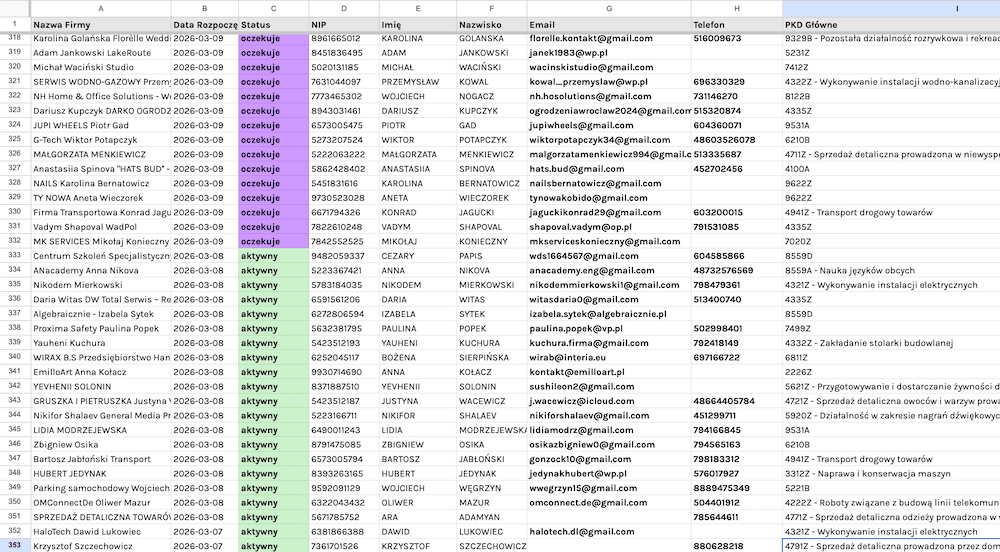The height and width of the screenshot is (552, 1000).
Task: Select the surname cell "SZCZECHOWICZ"
Action: (x=491, y=545)
